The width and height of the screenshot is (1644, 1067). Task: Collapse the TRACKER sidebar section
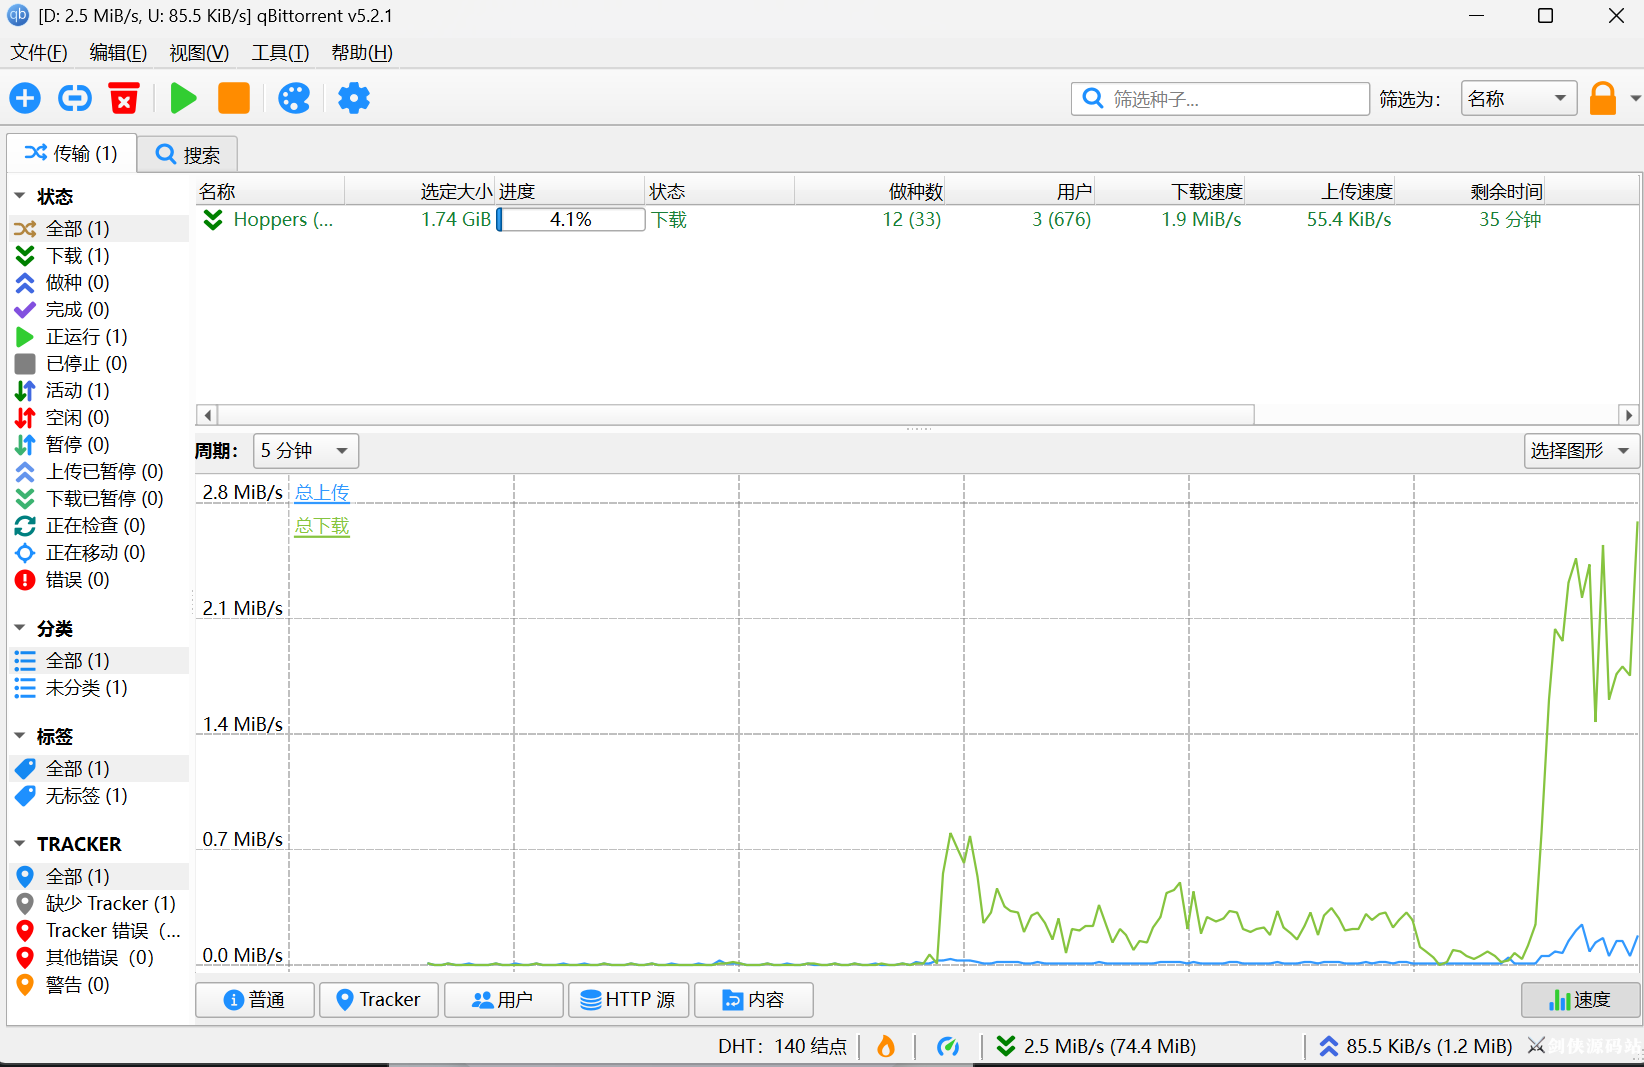[x=20, y=844]
